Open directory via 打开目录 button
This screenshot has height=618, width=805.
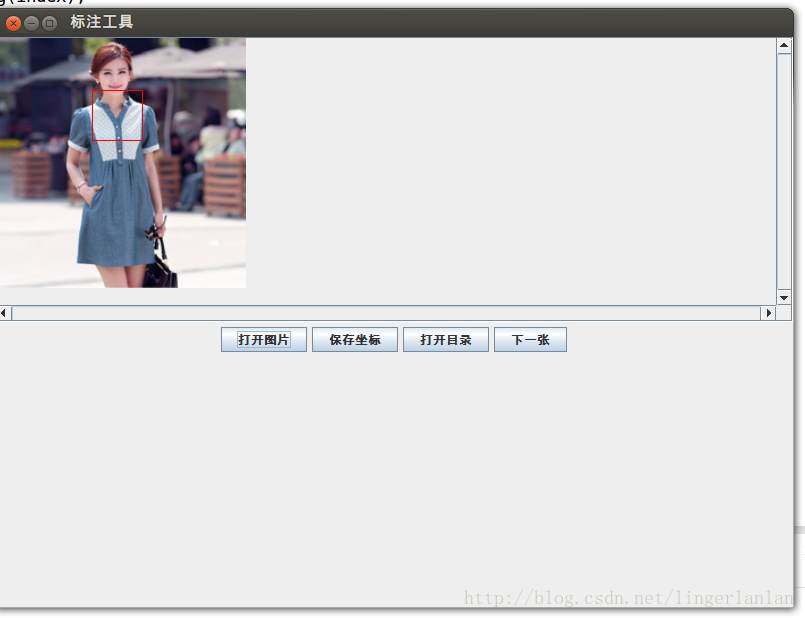446,340
